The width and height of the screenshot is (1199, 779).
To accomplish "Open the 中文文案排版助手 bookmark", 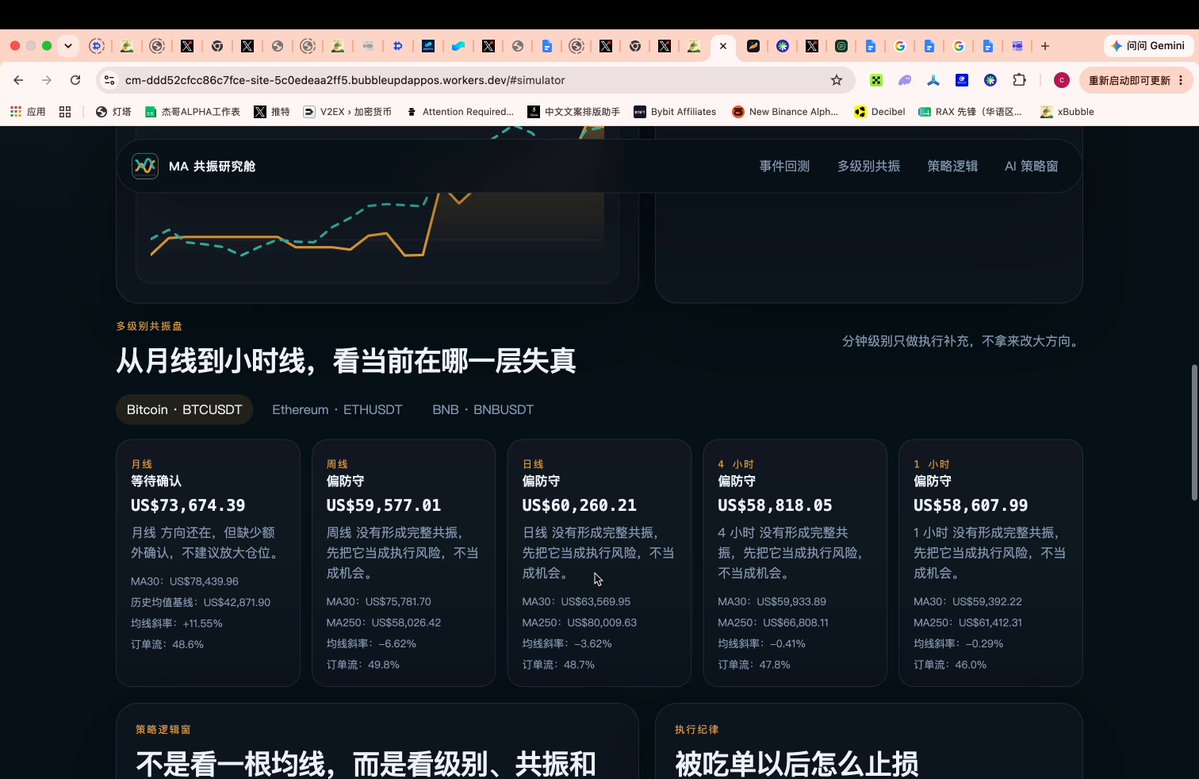I will coord(574,112).
